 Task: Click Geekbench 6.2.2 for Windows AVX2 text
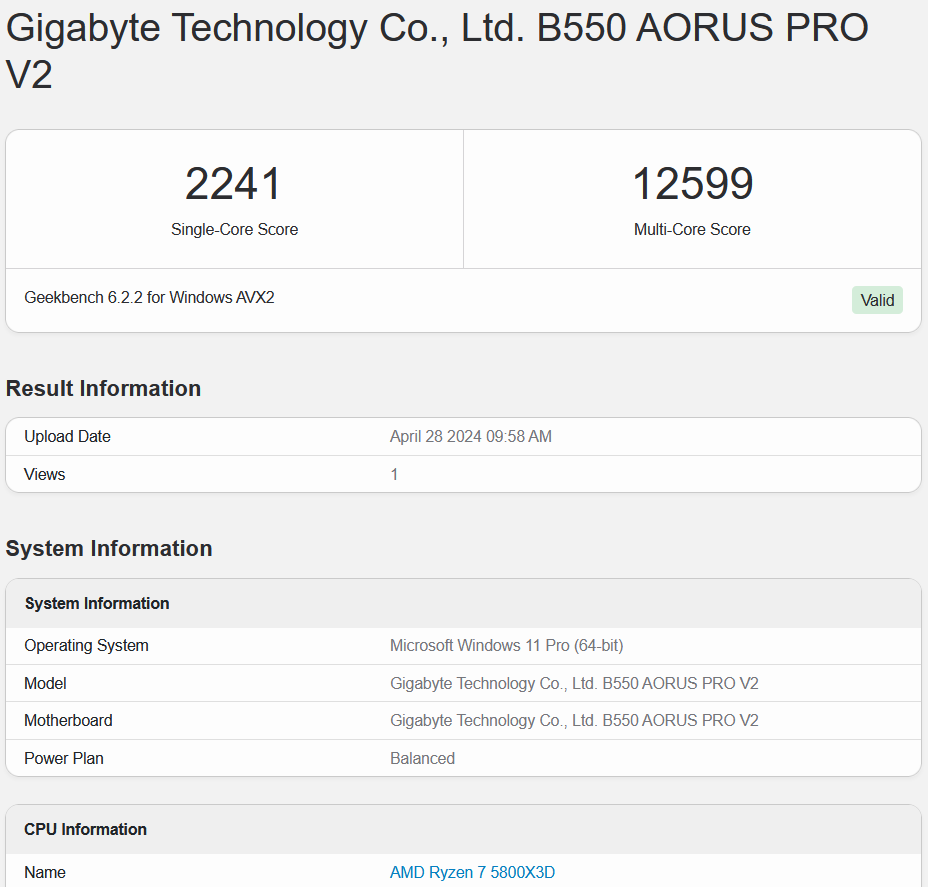(x=149, y=297)
